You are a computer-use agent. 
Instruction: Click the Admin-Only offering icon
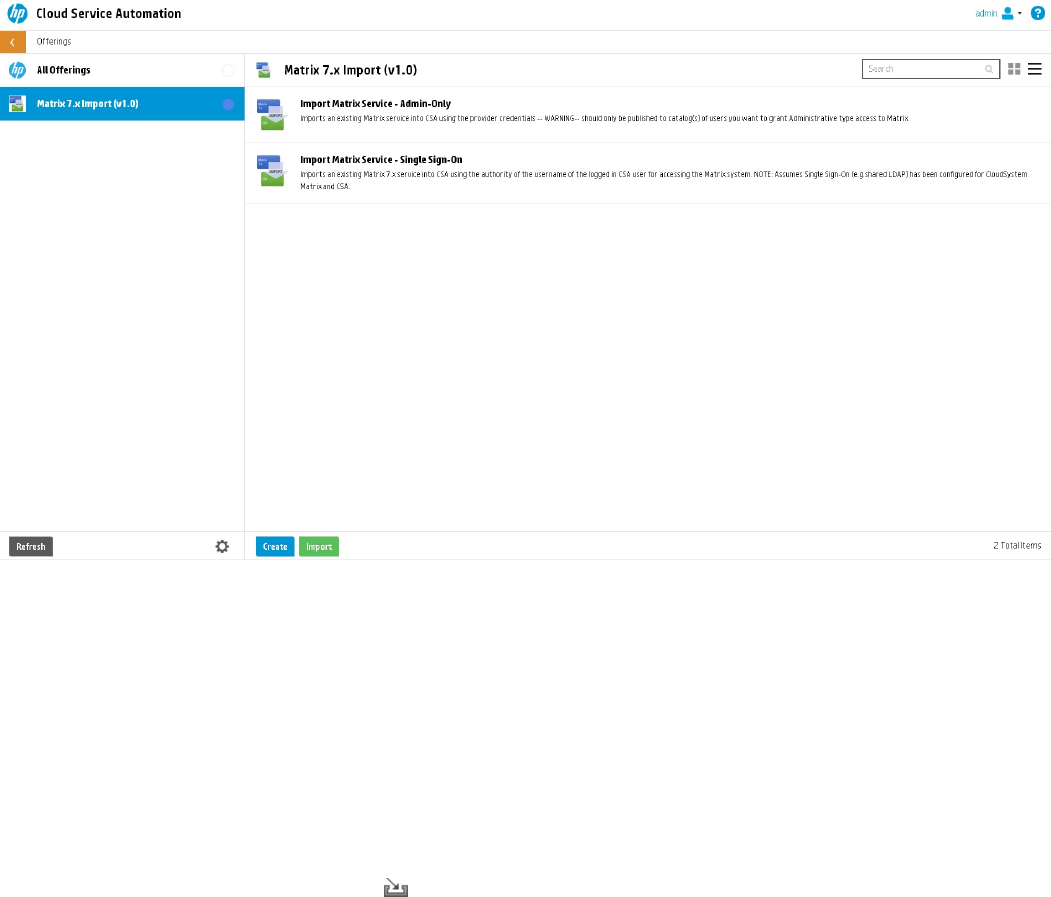click(272, 114)
